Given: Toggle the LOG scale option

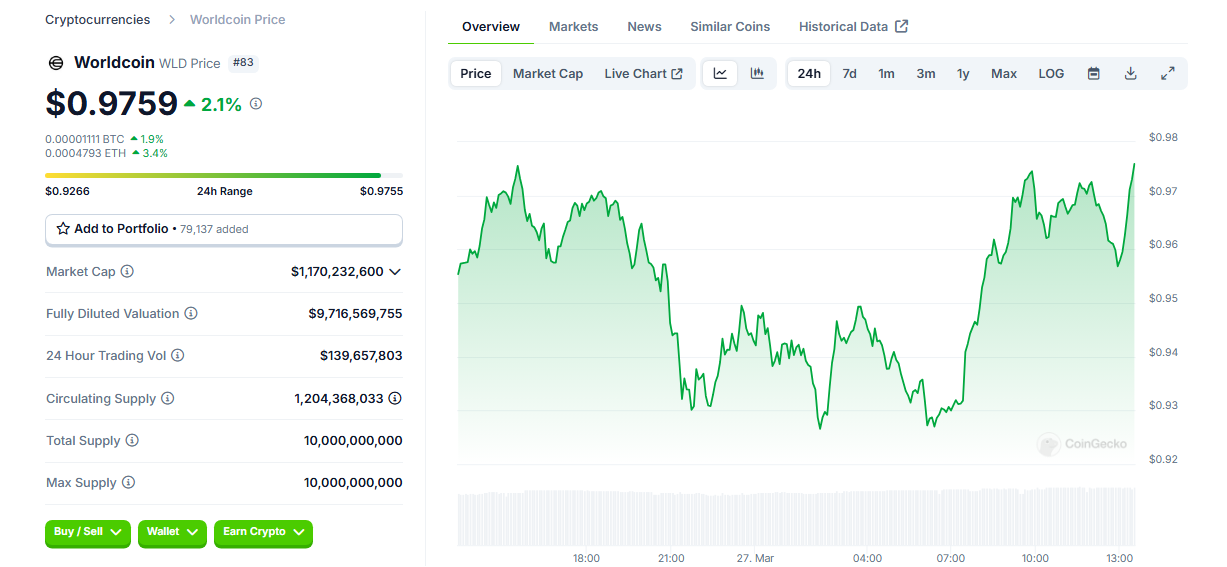Looking at the screenshot, I should (1051, 73).
